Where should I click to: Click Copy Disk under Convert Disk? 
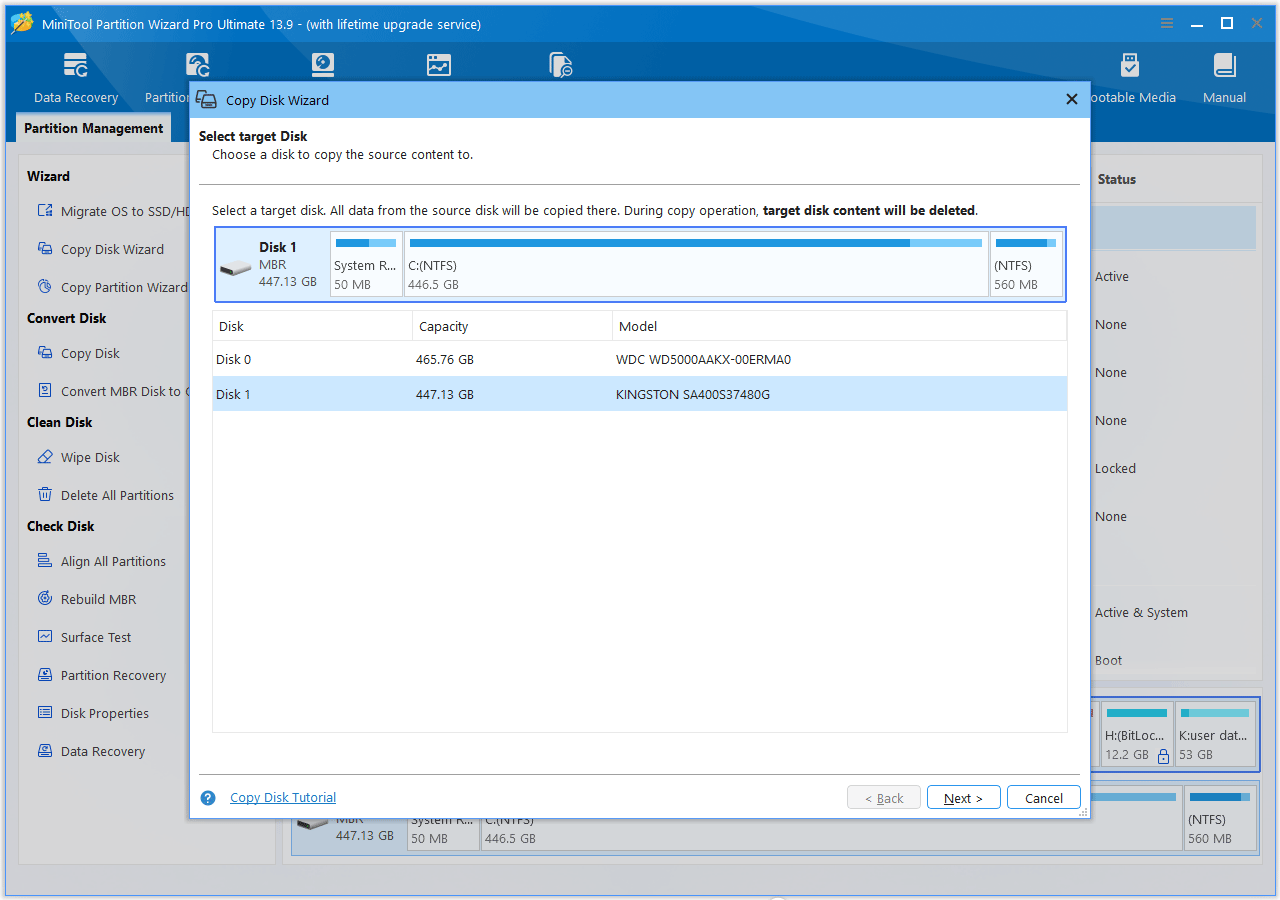pos(78,353)
